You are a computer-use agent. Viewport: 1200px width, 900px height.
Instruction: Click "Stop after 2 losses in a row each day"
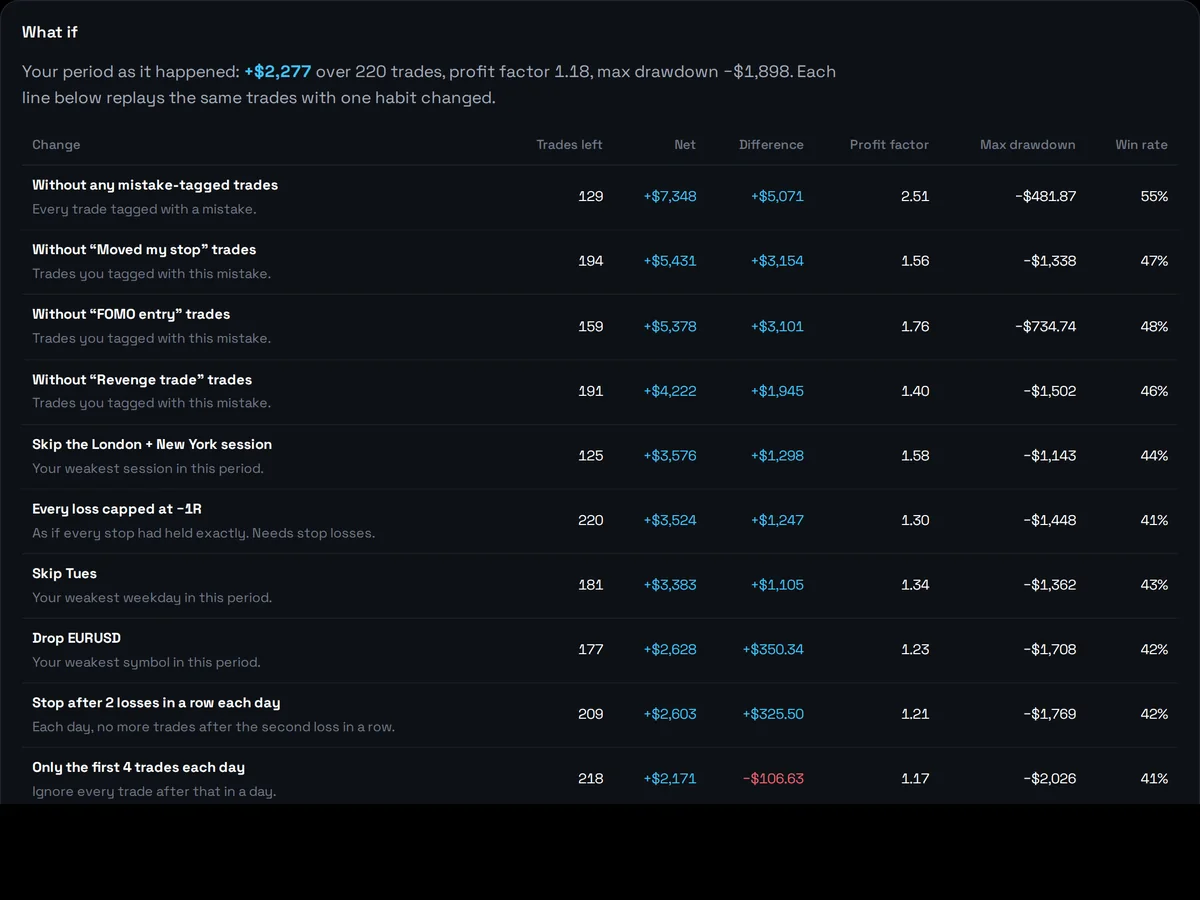[156, 703]
